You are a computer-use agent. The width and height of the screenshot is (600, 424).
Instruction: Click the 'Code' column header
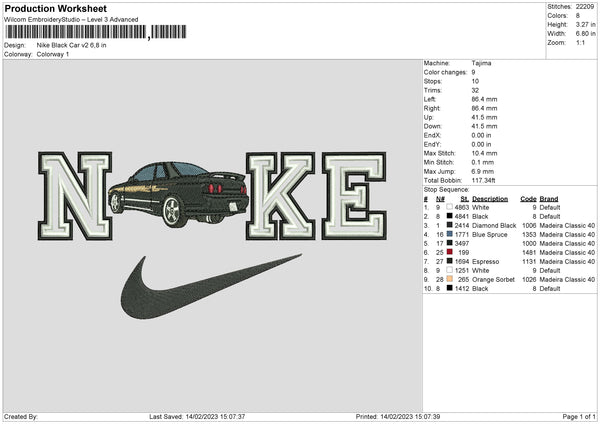click(x=528, y=199)
